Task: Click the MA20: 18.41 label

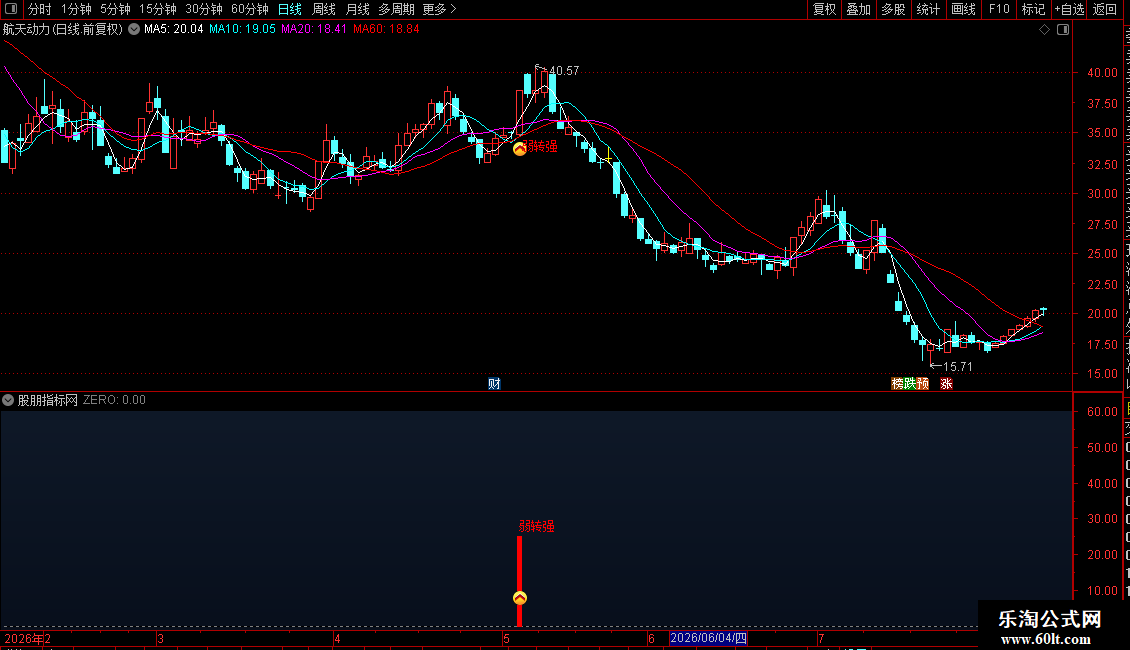Action: 314,30
